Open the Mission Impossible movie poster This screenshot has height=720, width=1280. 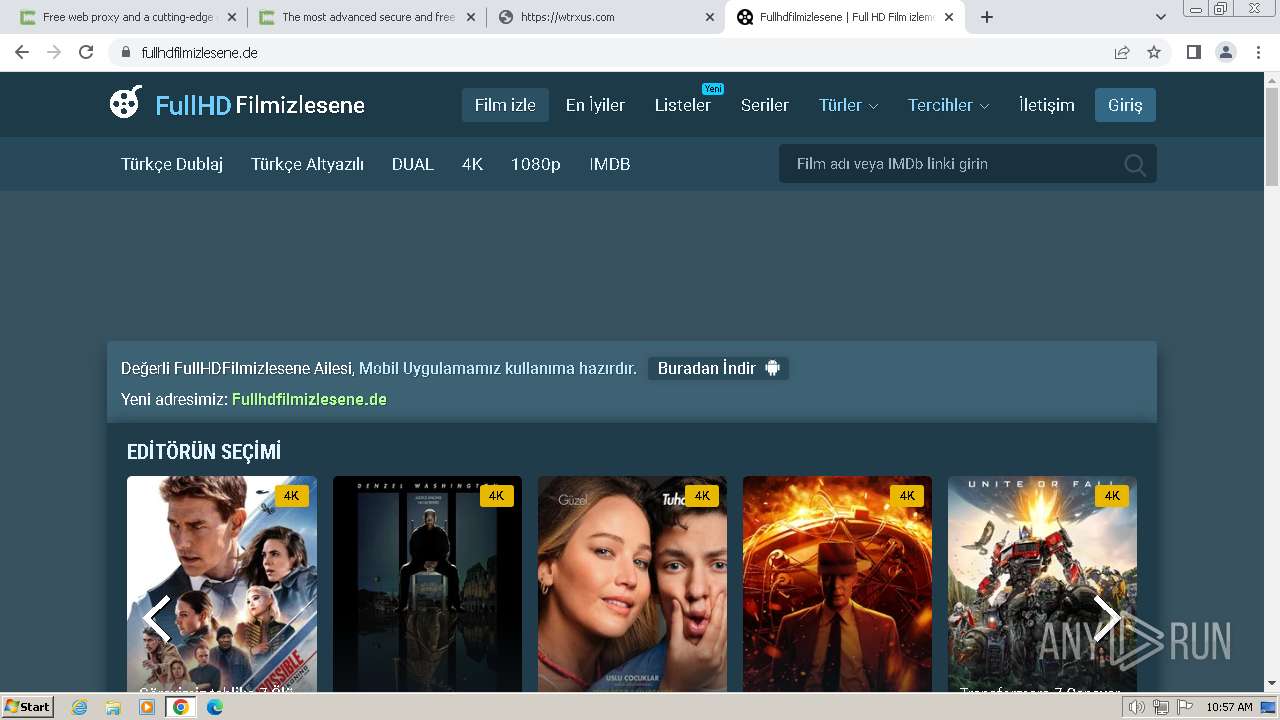point(222,584)
